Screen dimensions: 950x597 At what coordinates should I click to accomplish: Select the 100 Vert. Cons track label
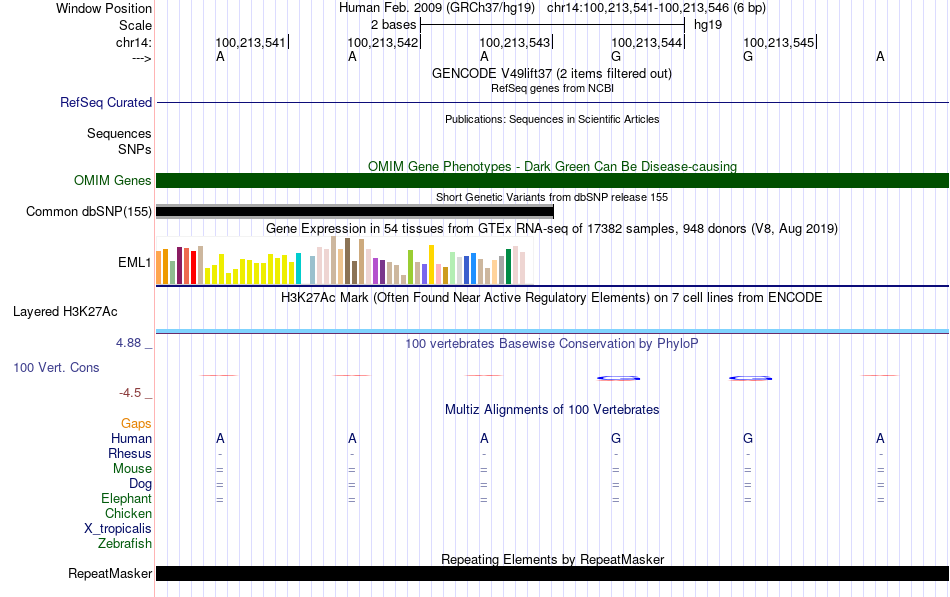(56, 367)
